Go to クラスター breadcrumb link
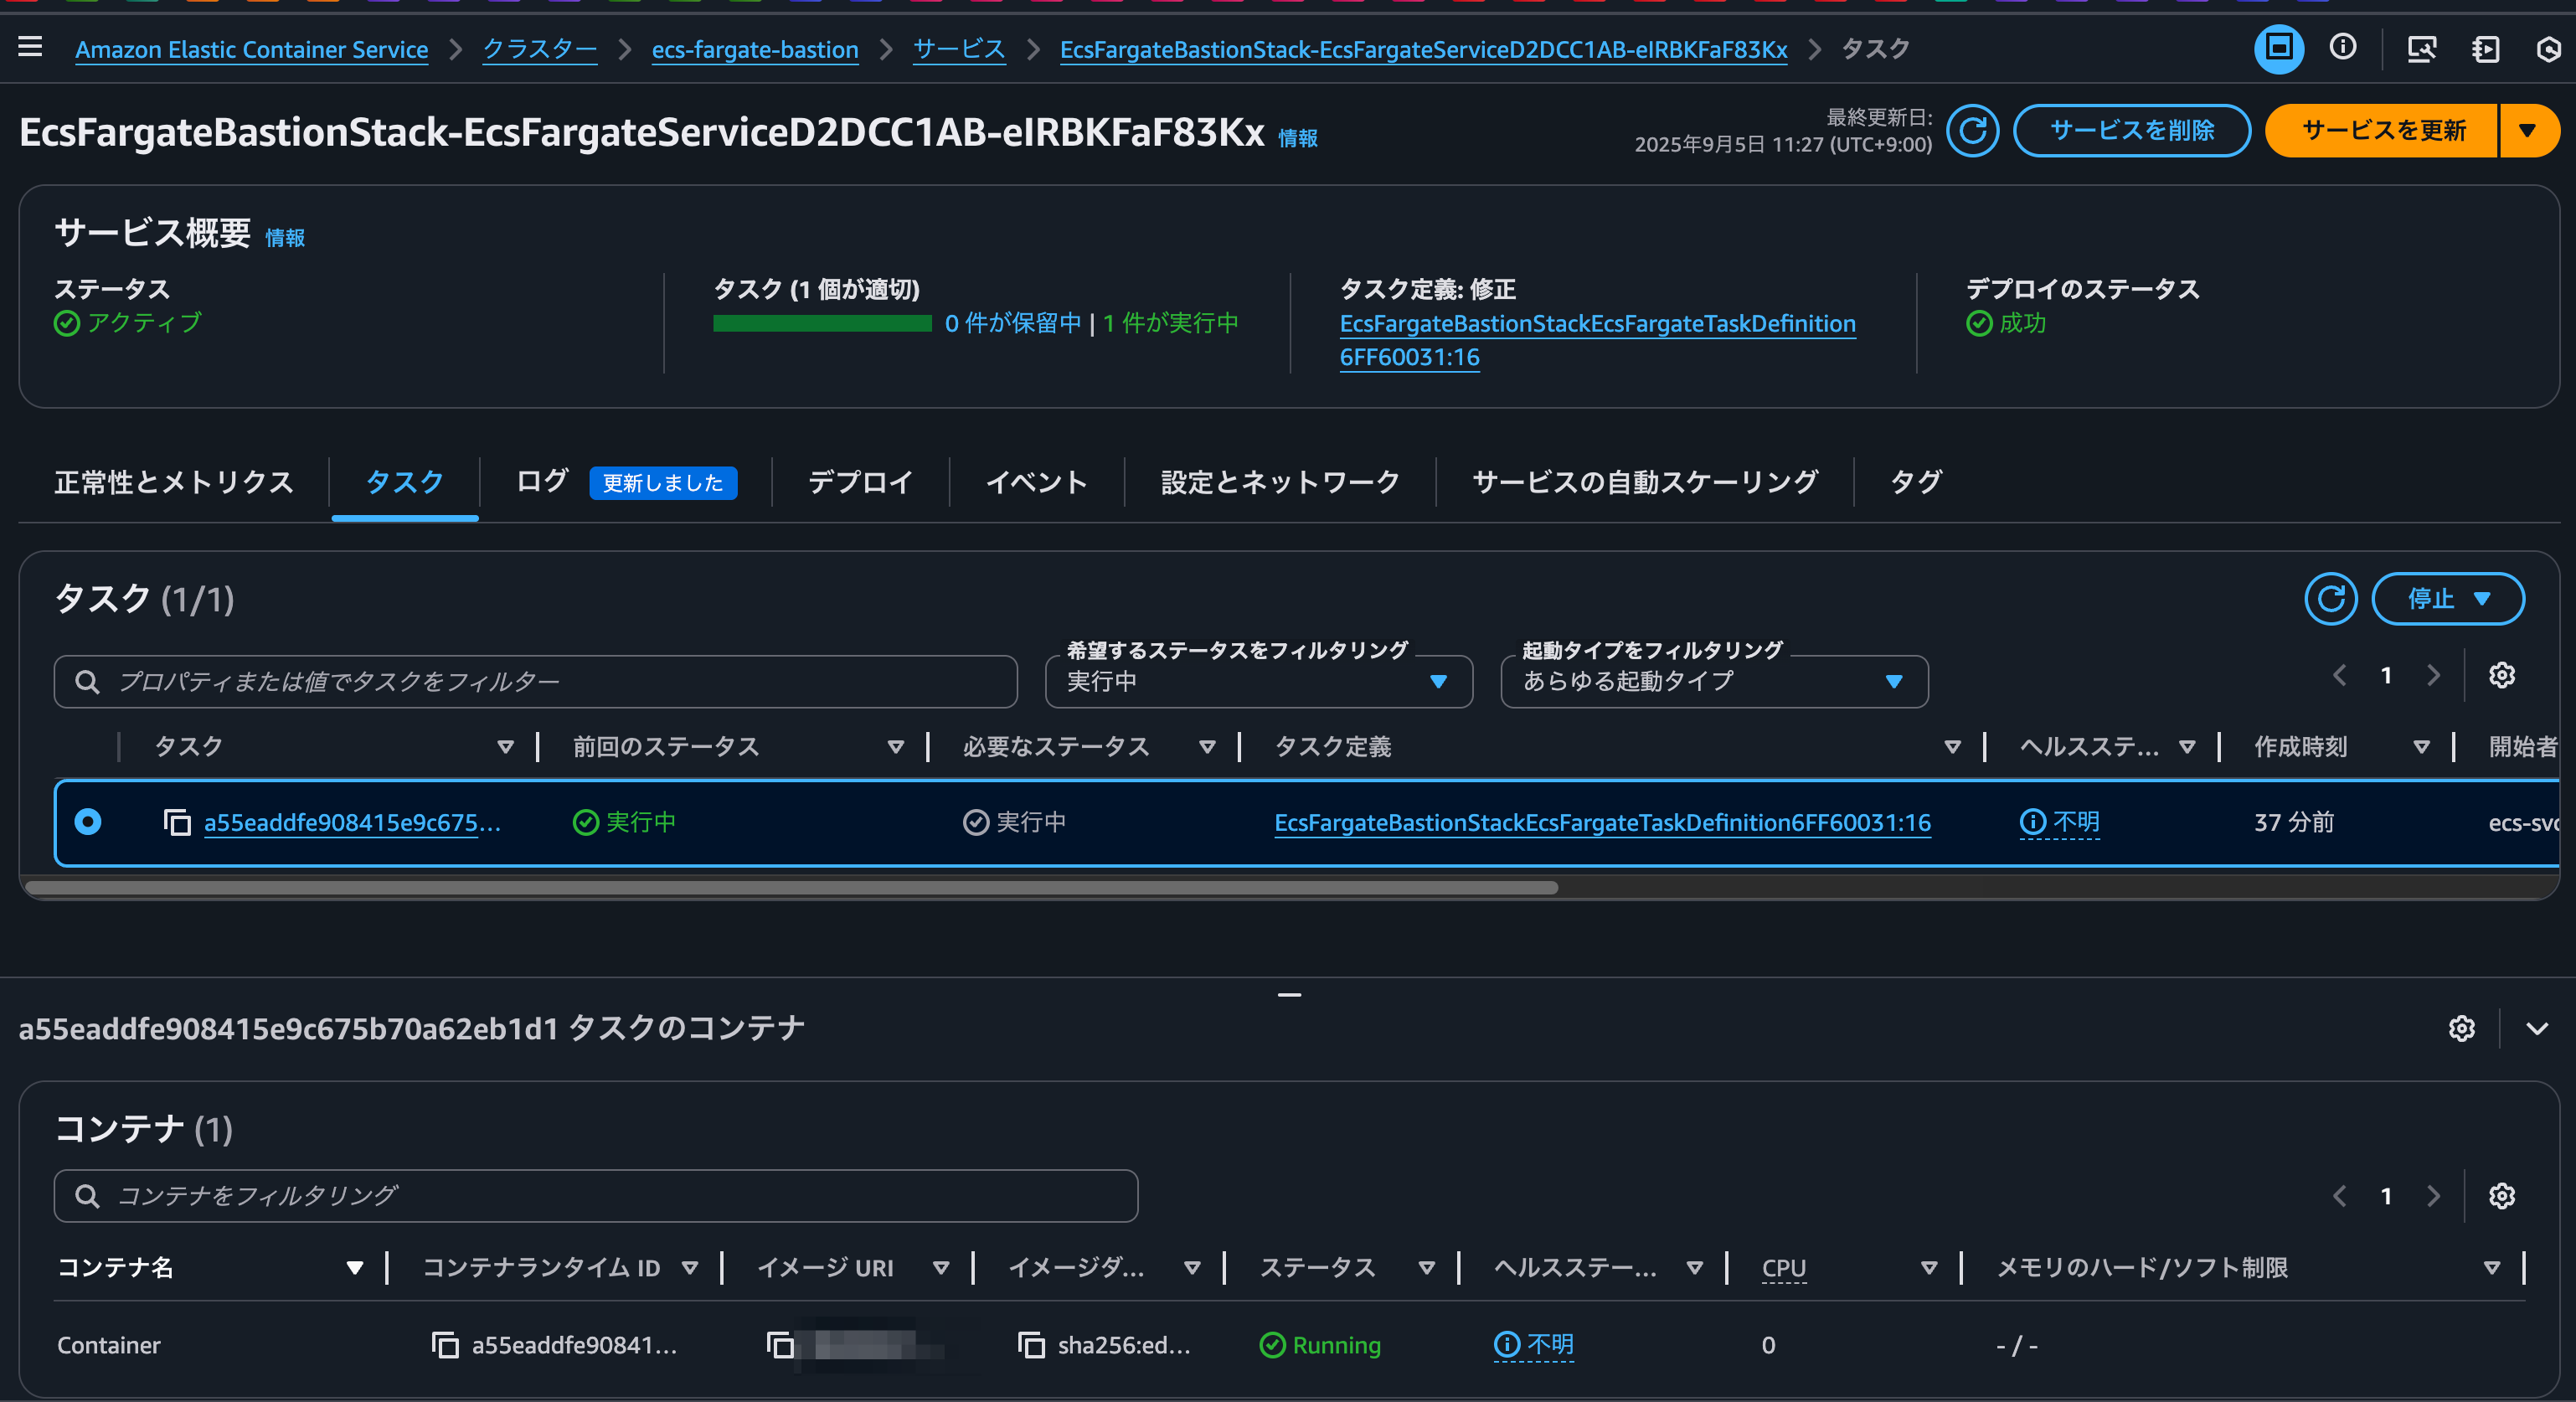The width and height of the screenshot is (2576, 1402). pyautogui.click(x=540, y=49)
